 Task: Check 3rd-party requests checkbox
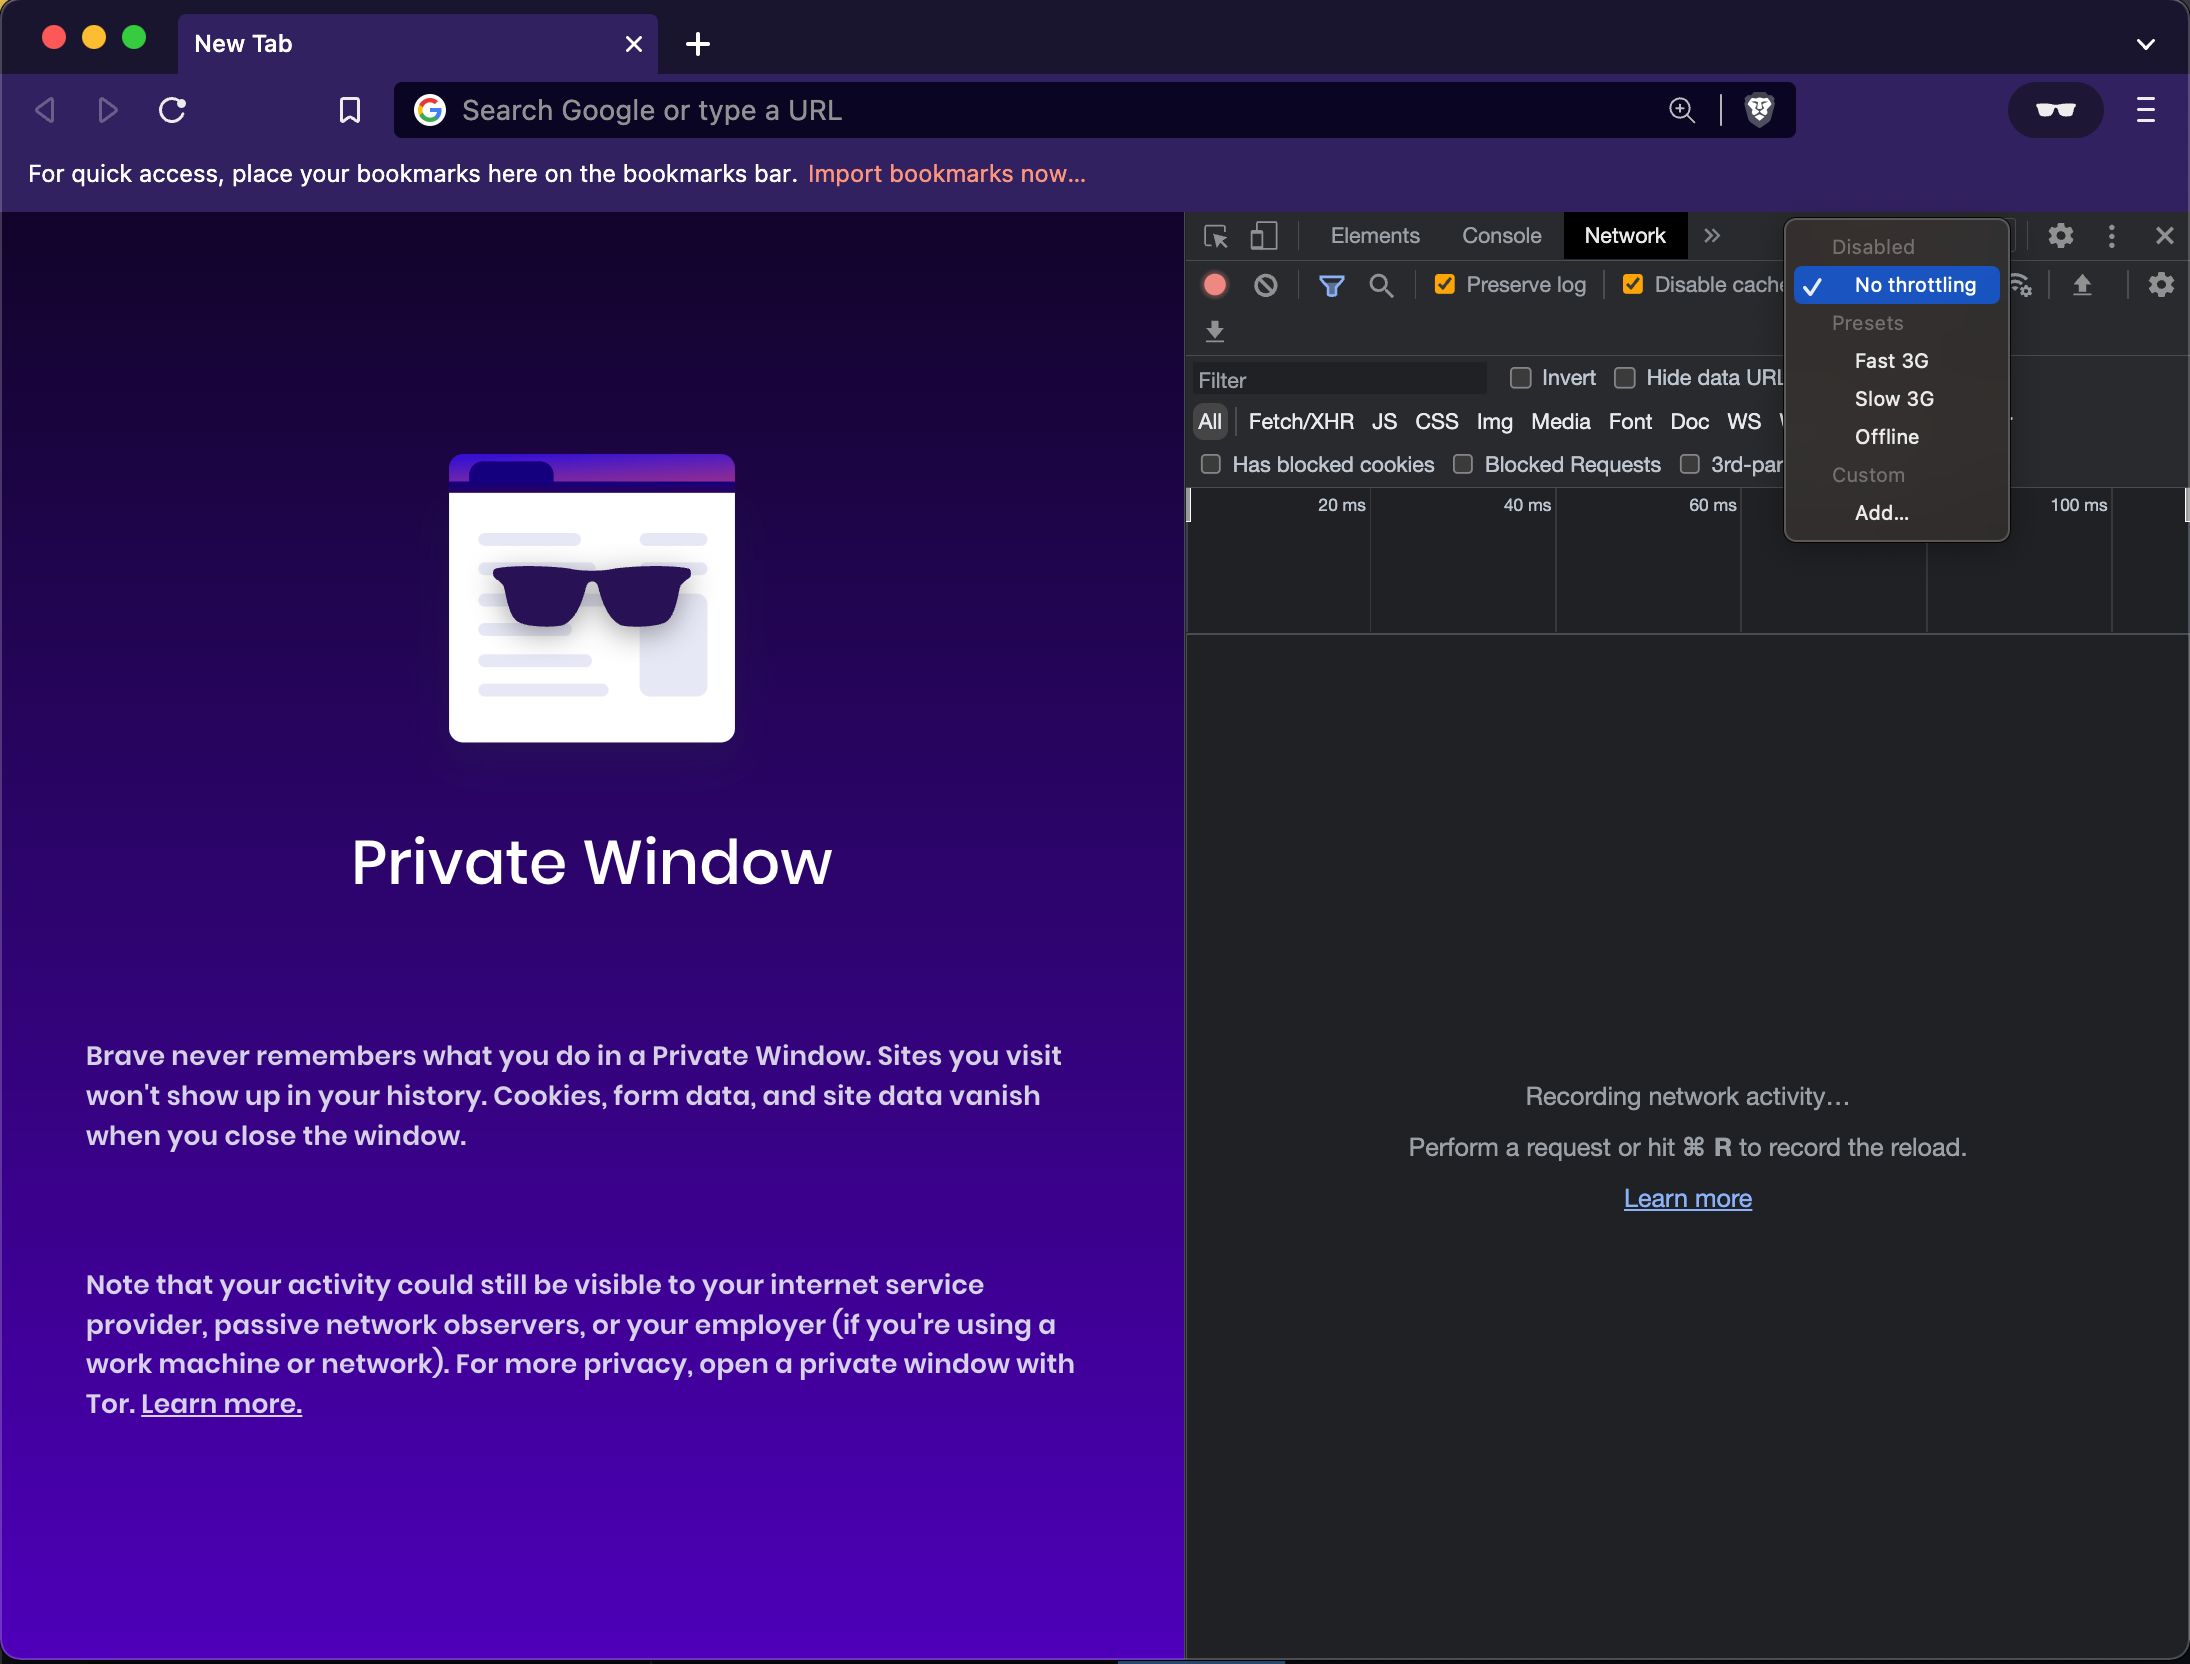pyautogui.click(x=1690, y=464)
